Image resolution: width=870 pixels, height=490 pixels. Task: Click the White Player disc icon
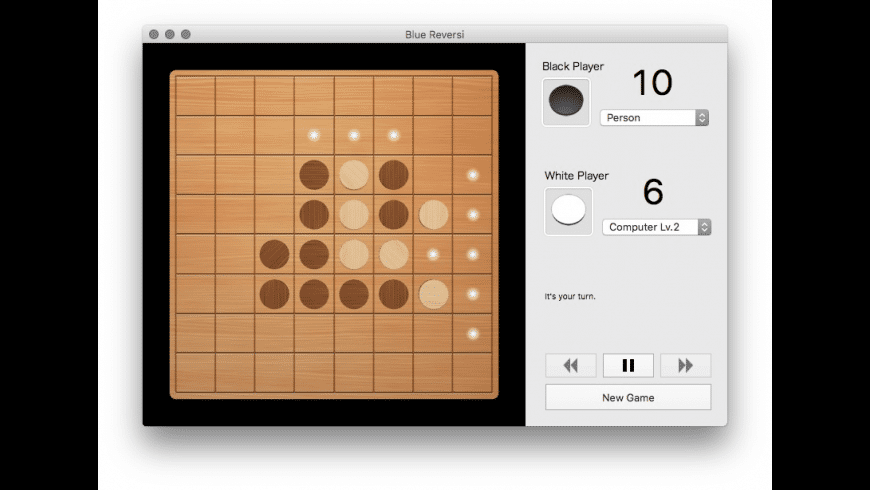pyautogui.click(x=569, y=211)
